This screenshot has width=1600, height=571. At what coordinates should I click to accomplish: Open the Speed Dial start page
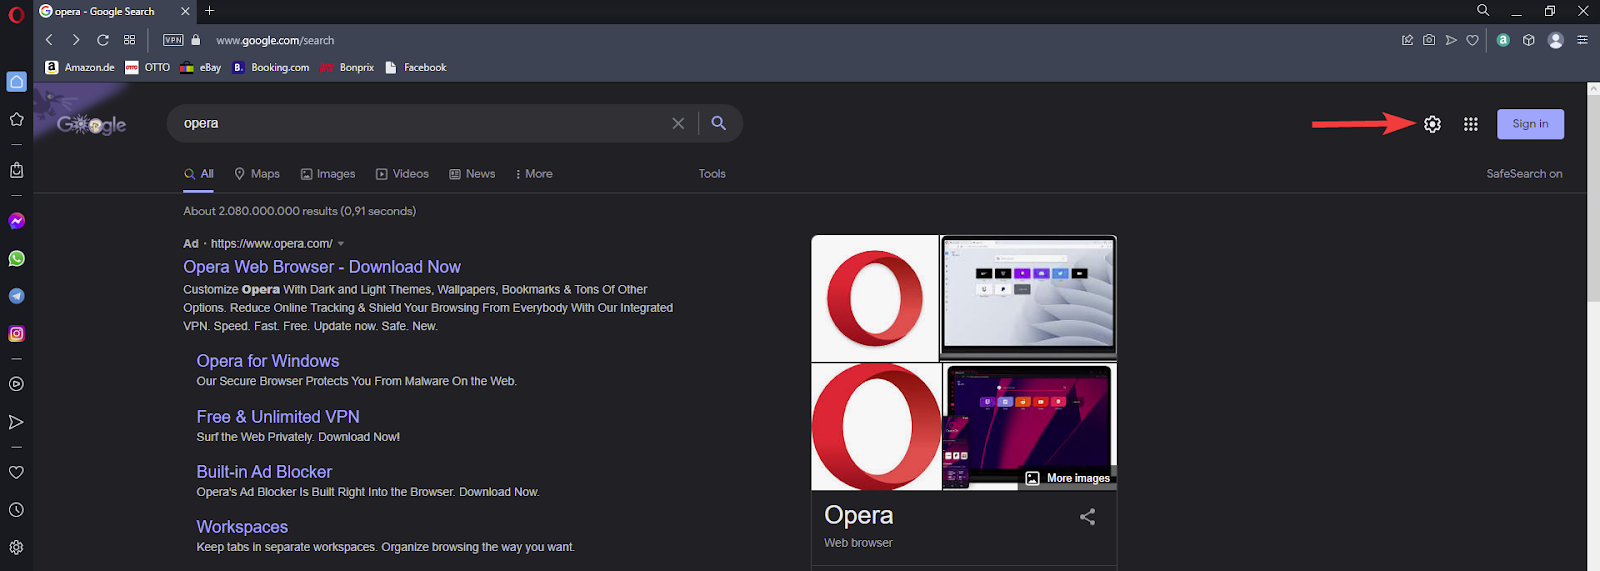pos(130,40)
